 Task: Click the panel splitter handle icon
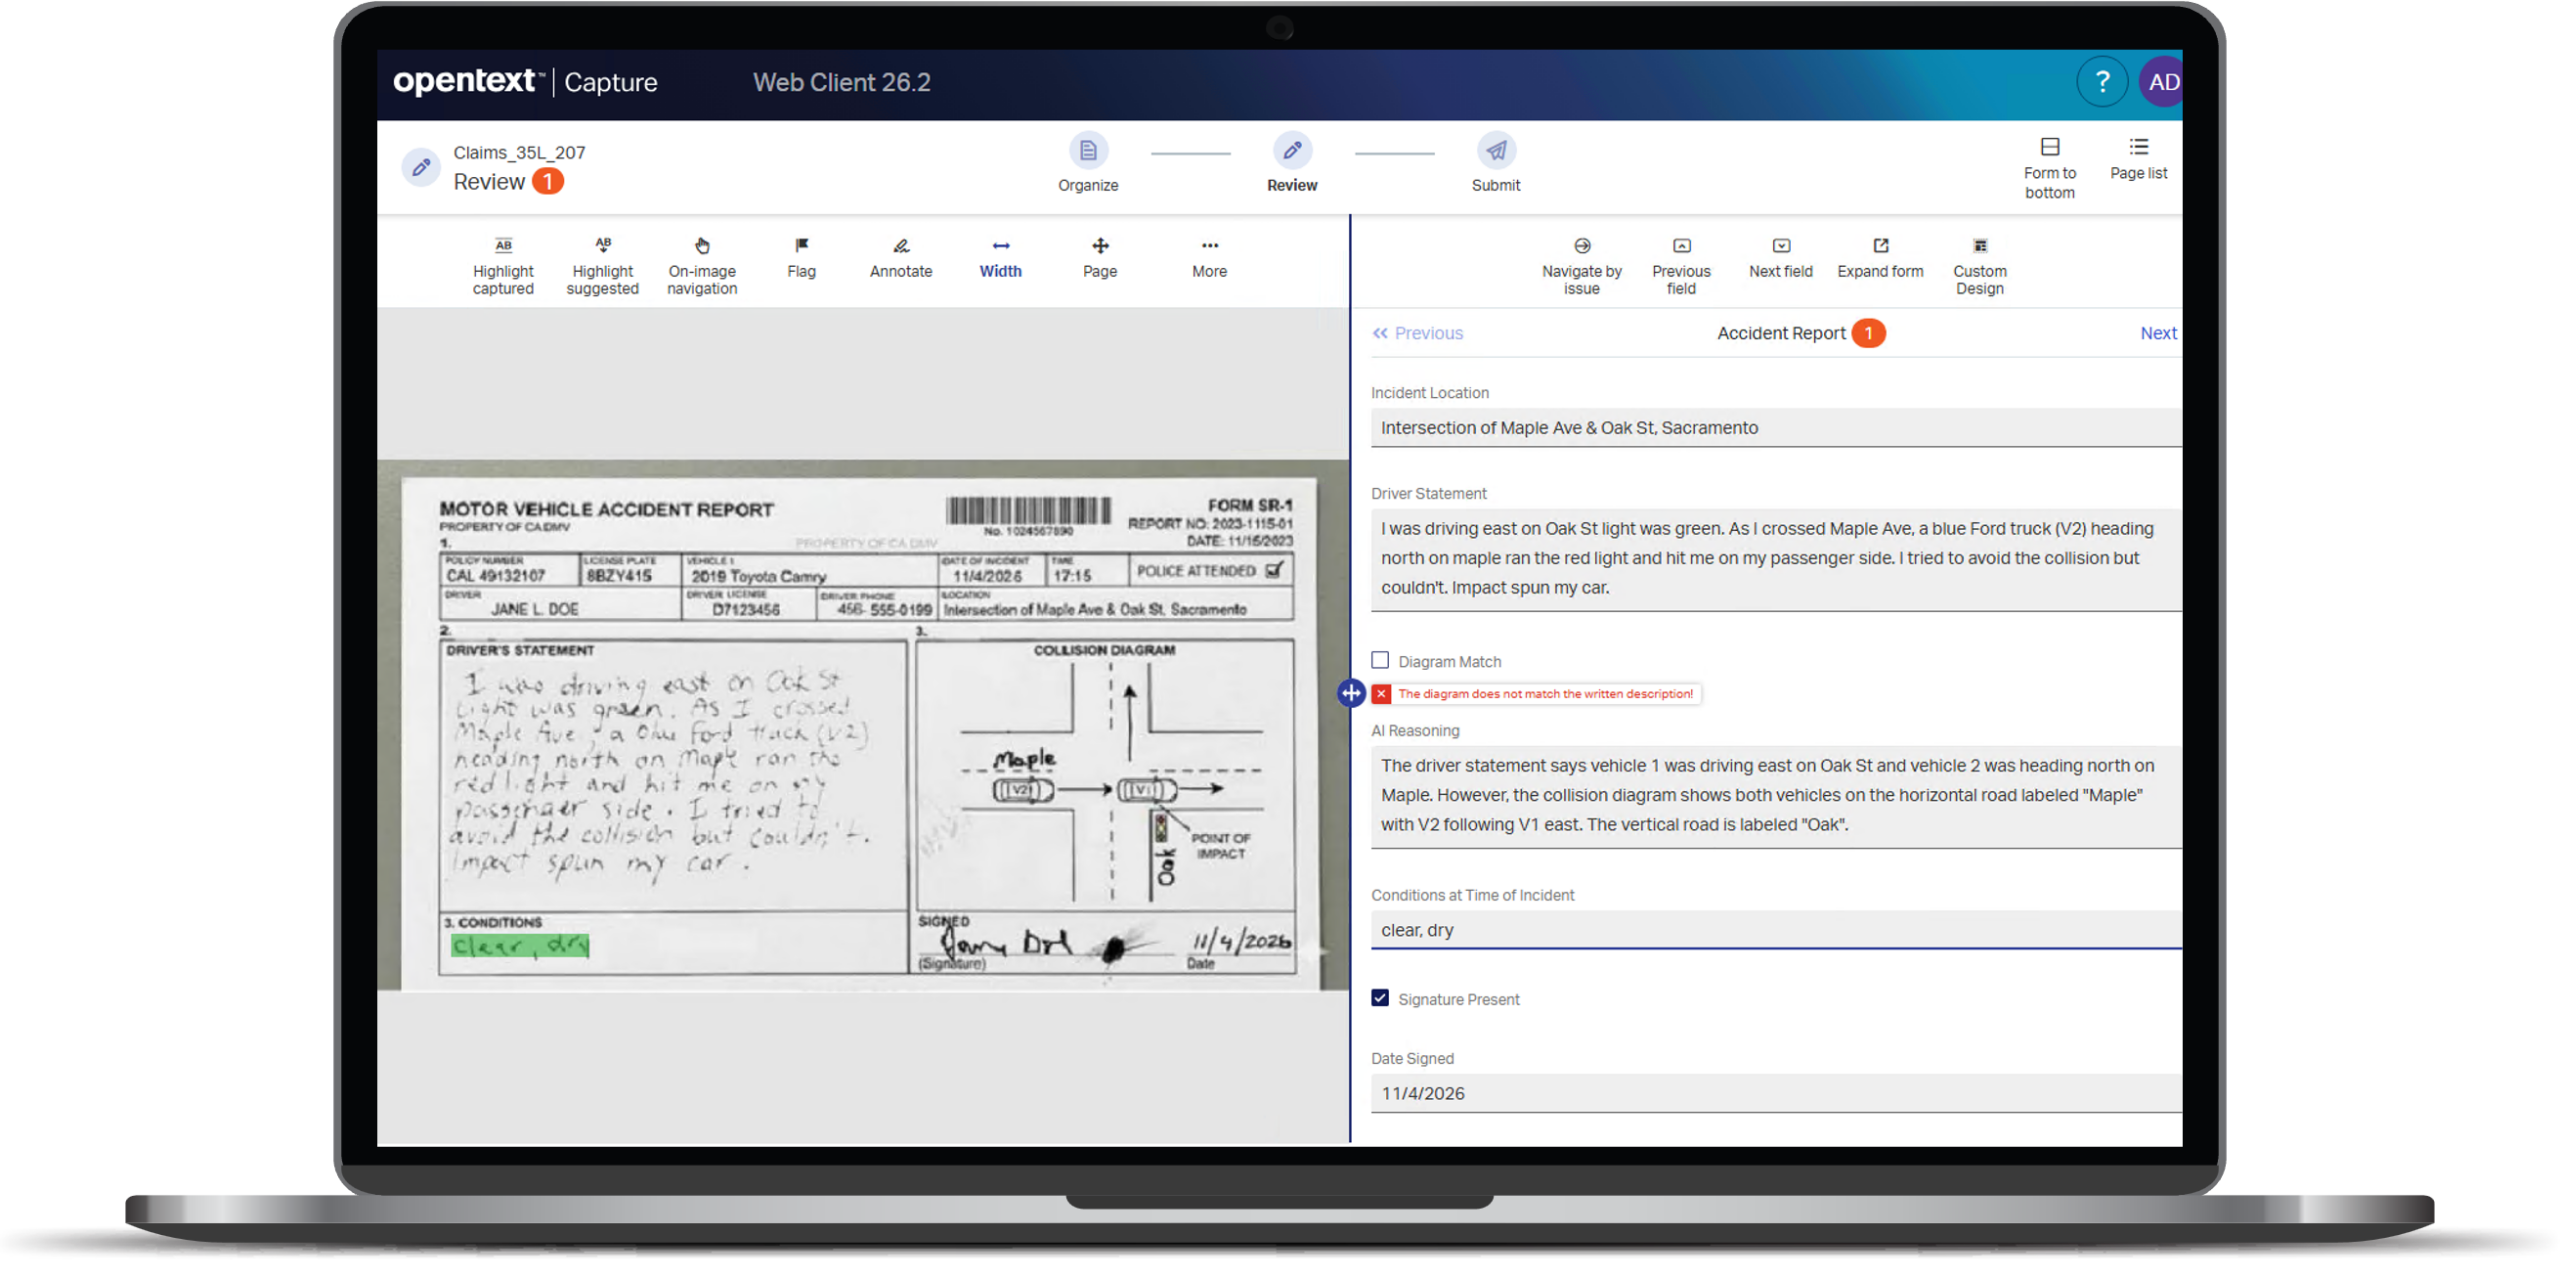click(x=1350, y=692)
